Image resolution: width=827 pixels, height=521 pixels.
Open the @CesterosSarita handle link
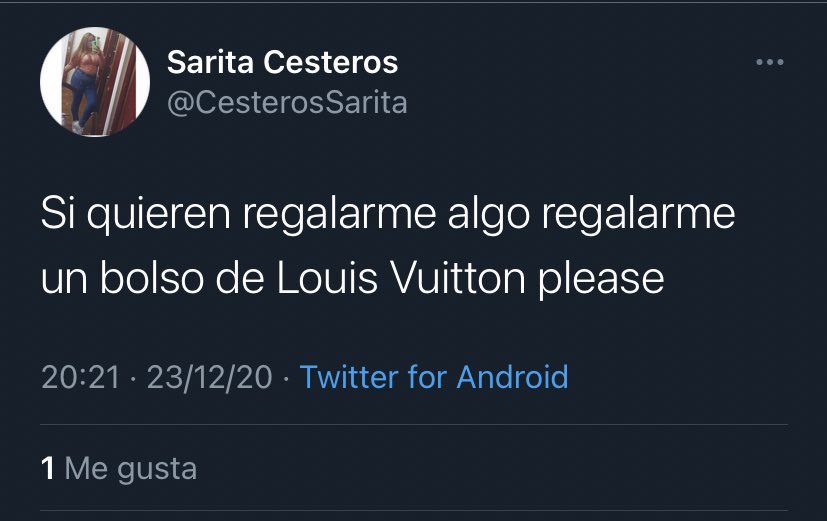[x=287, y=102]
